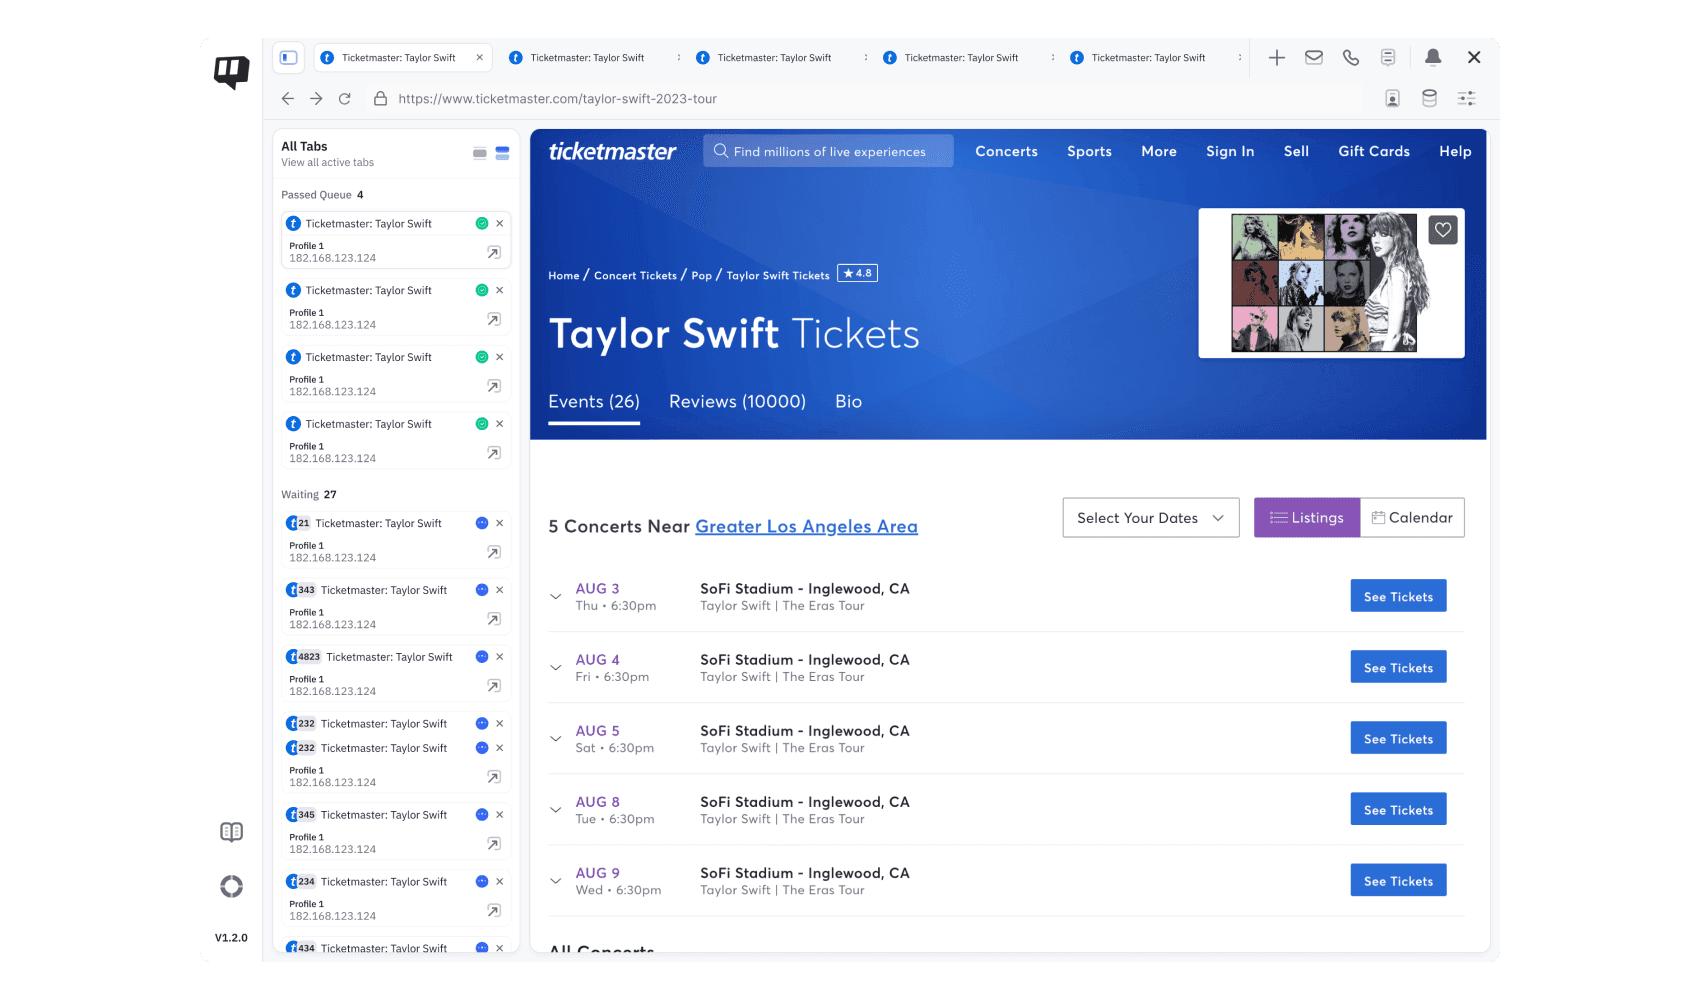This screenshot has height=1000, width=1700.
Task: Click the database cylinder icon near address bar
Action: coord(1430,98)
